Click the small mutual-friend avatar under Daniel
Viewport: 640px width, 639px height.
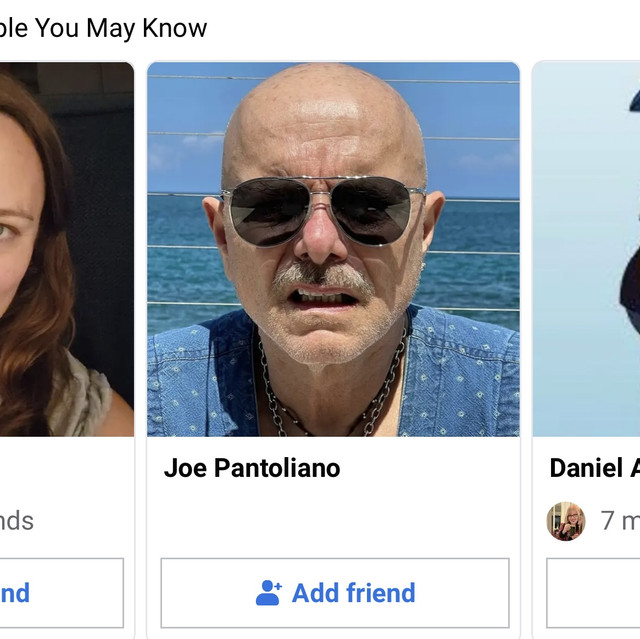566,521
